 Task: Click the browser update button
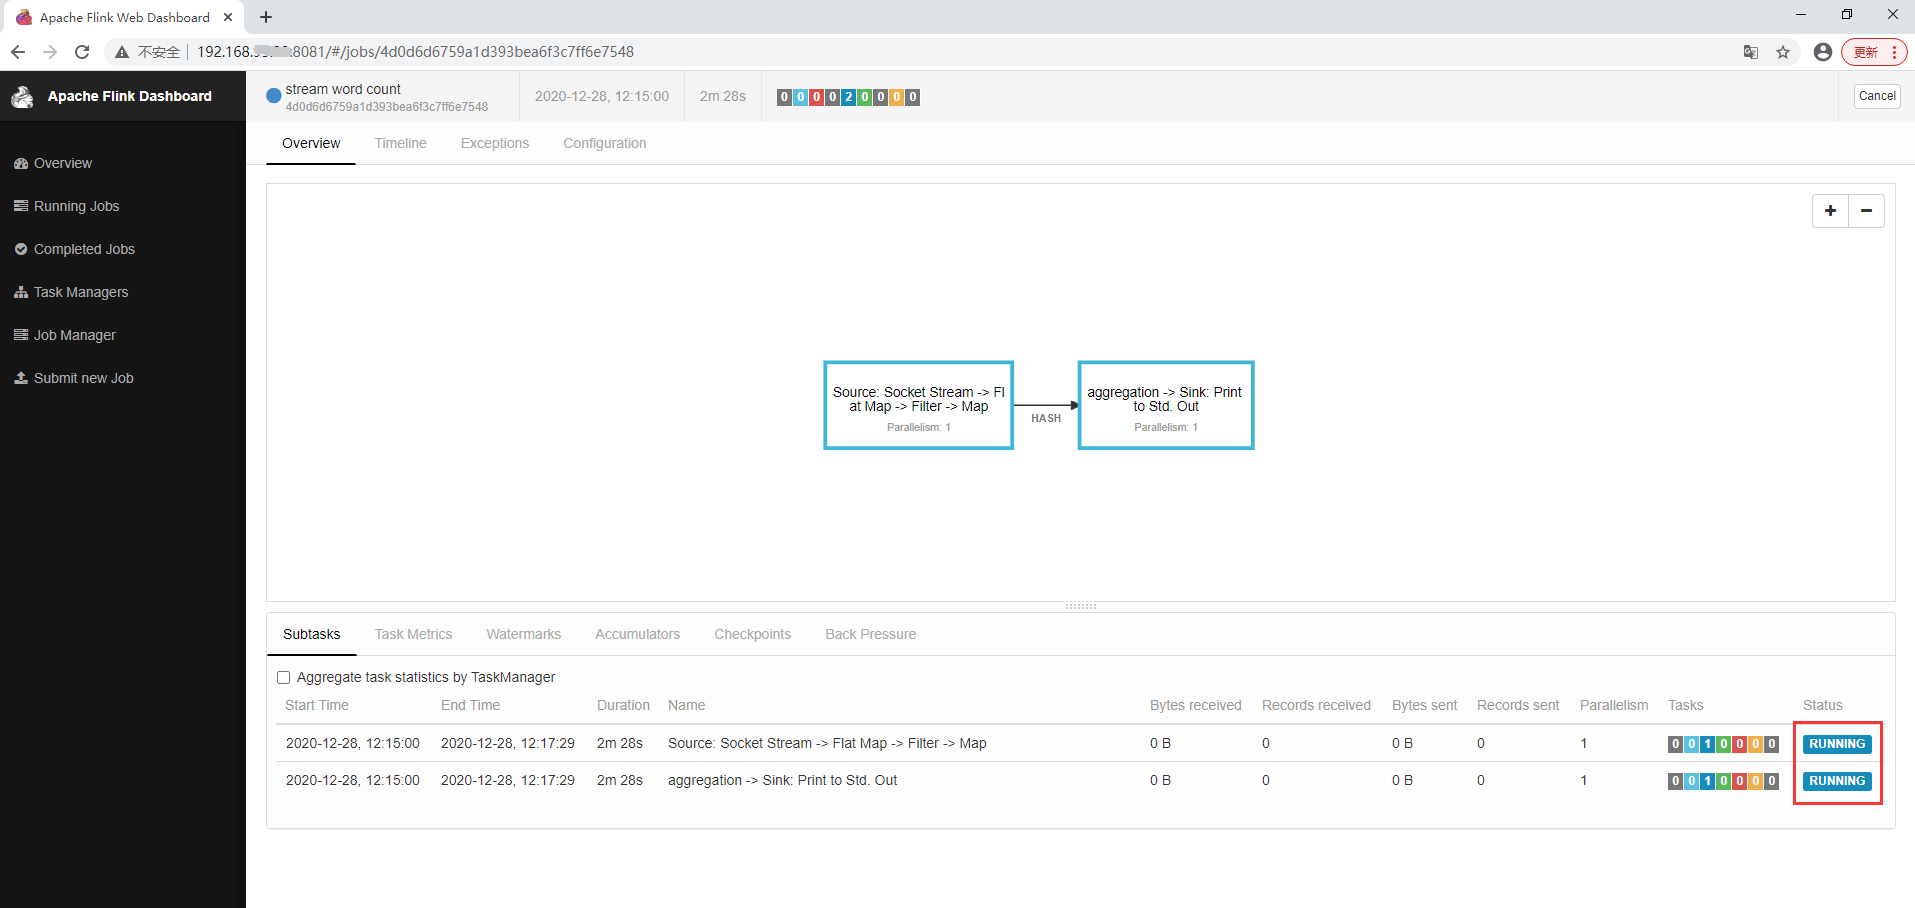[x=1874, y=52]
